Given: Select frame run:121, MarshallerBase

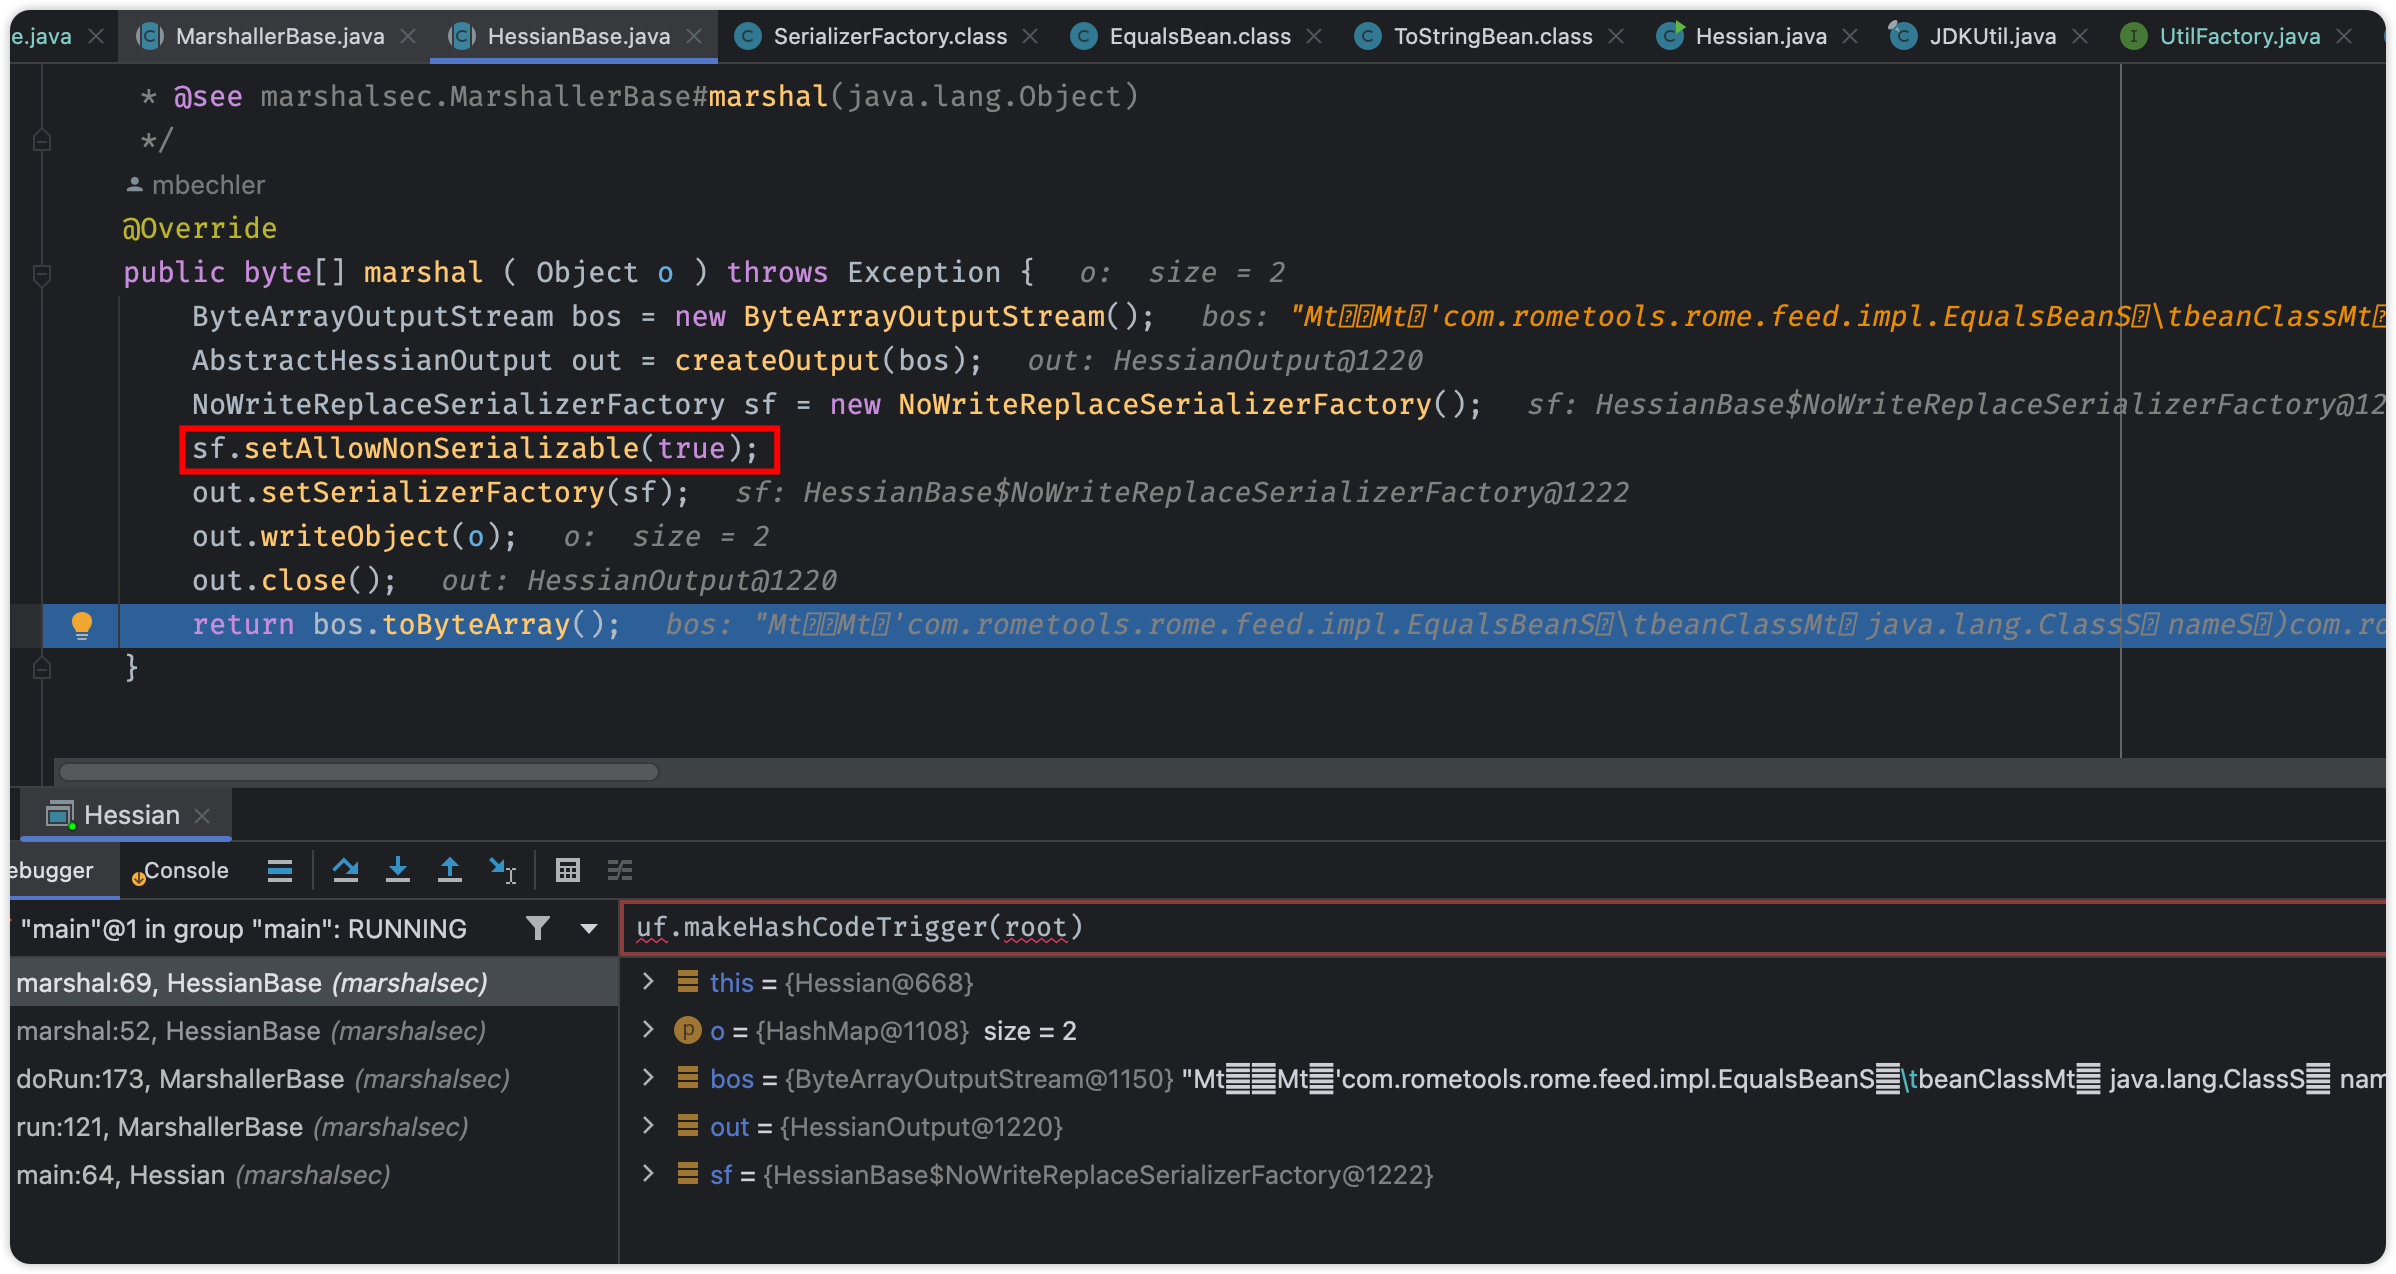Looking at the screenshot, I should pos(314,1127).
